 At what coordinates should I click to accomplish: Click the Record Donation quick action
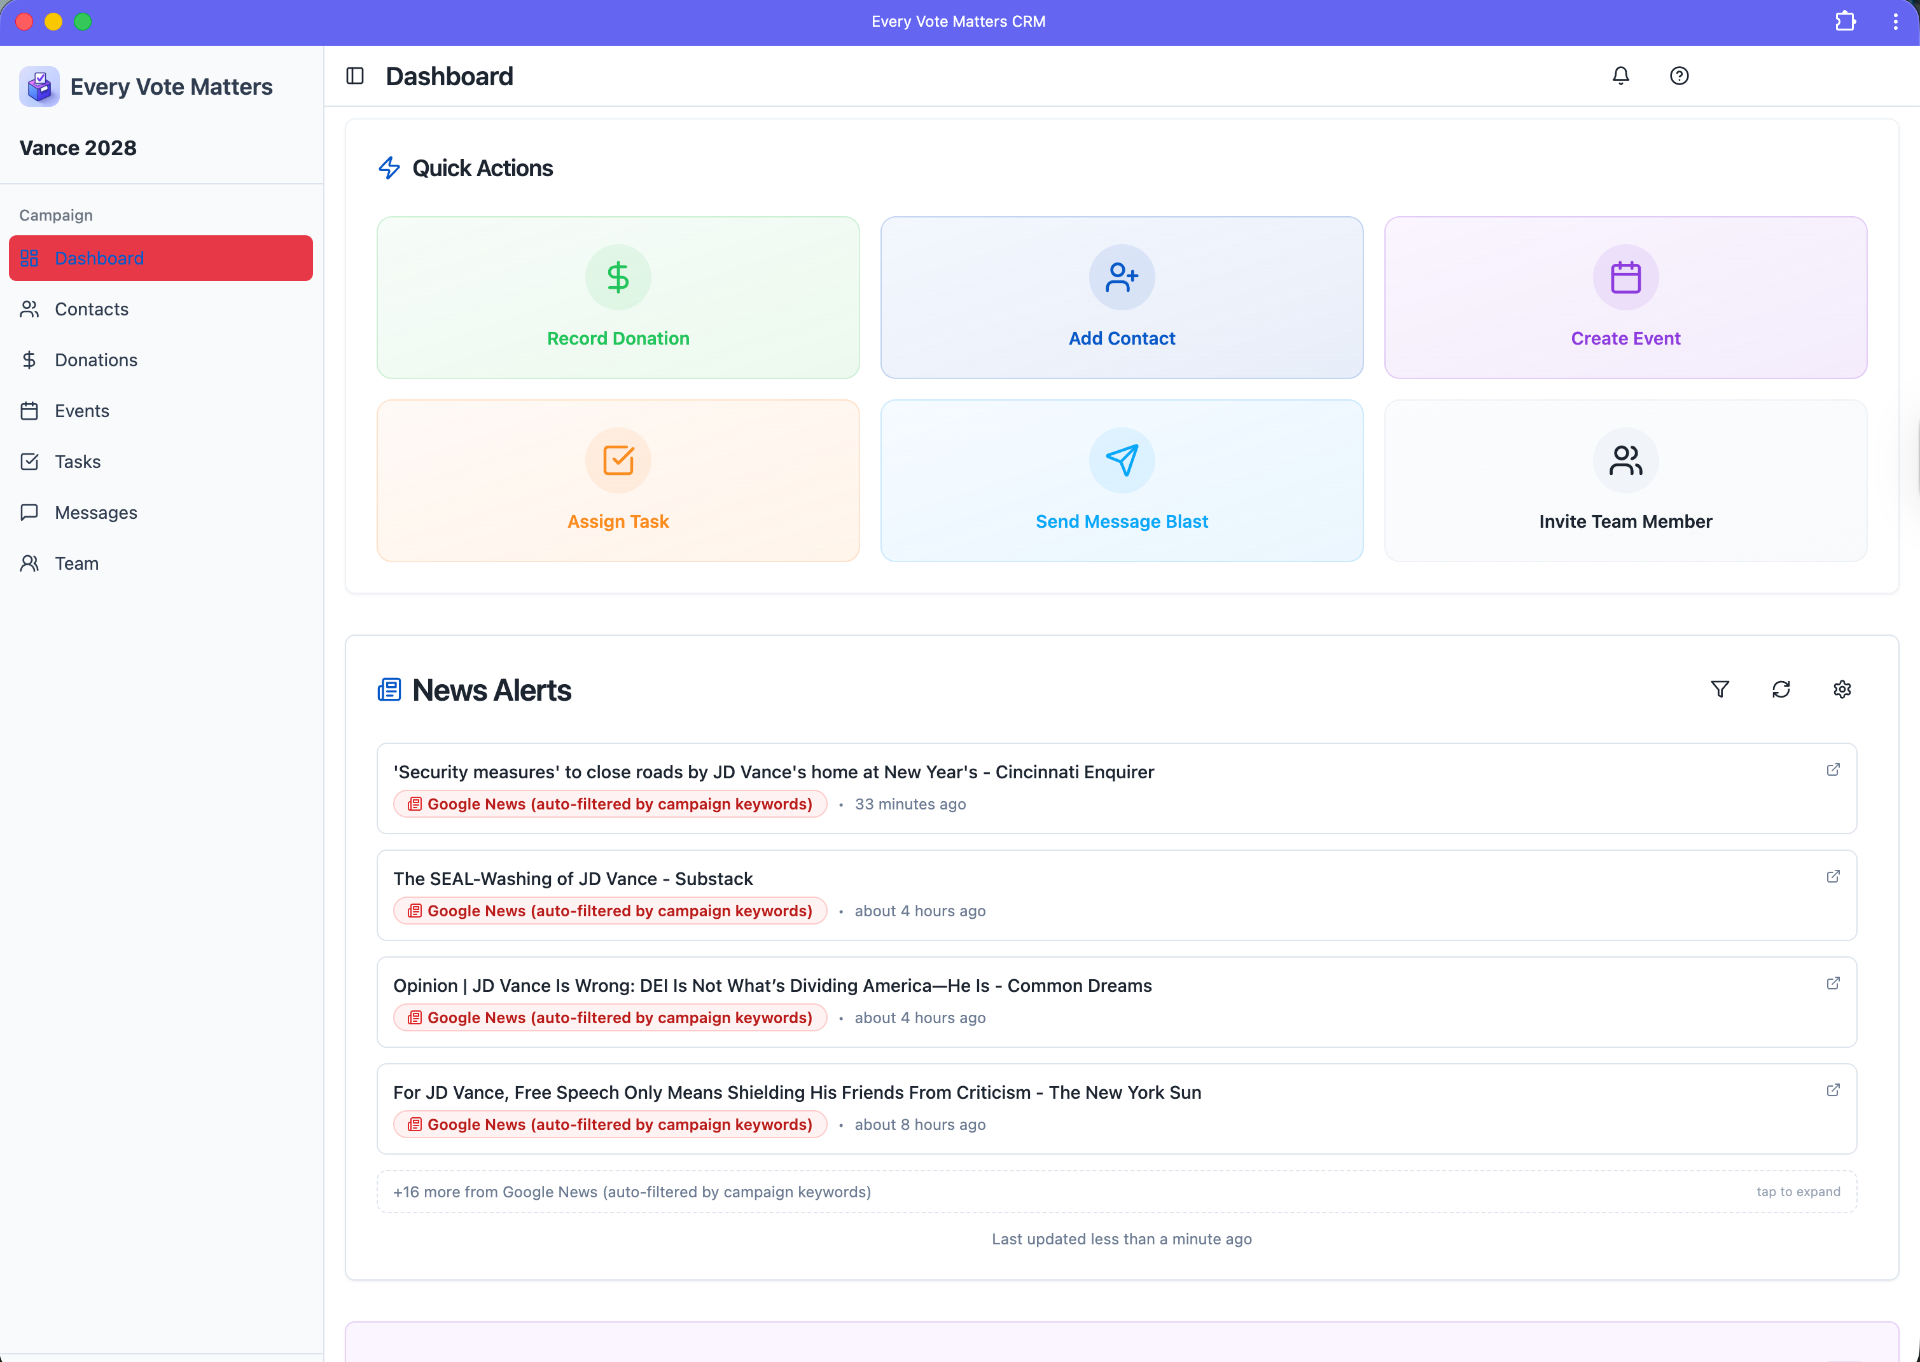(618, 298)
